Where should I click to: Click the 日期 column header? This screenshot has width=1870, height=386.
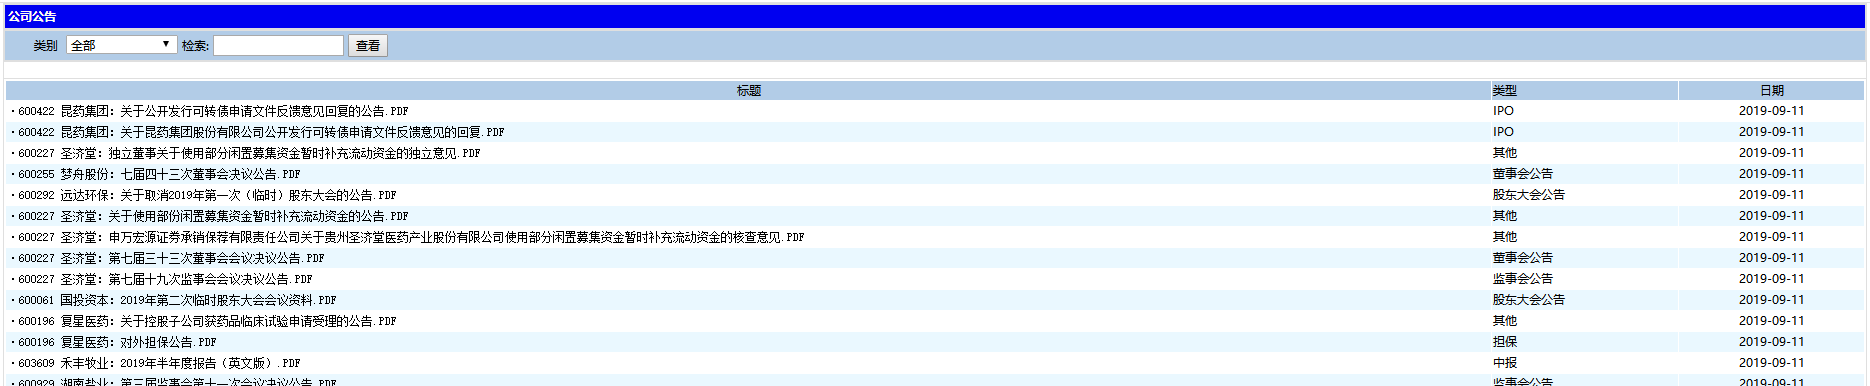point(1771,90)
